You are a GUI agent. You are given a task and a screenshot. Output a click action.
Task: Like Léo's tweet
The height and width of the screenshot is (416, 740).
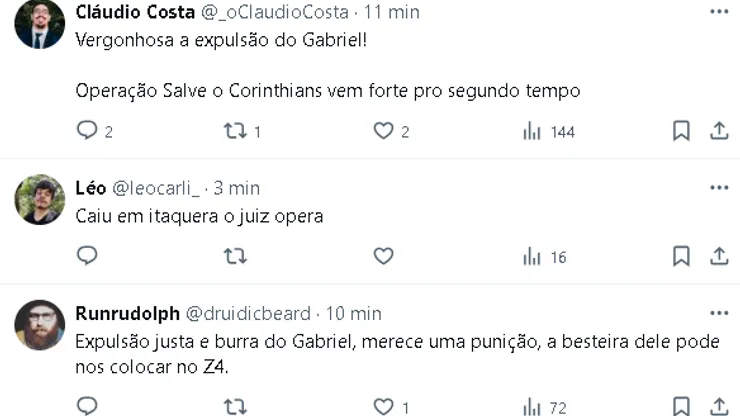click(383, 256)
